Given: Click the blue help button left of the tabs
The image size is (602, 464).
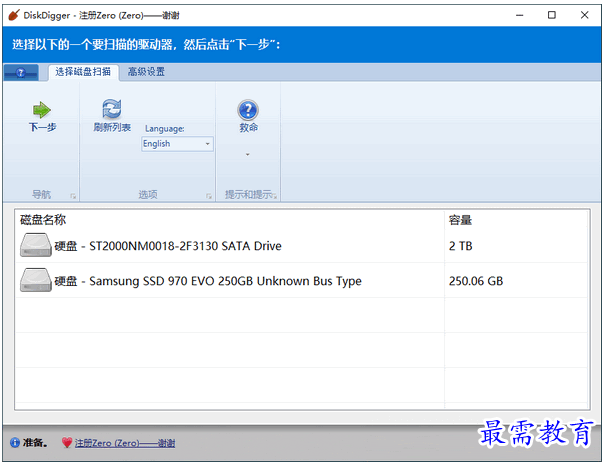Looking at the screenshot, I should click(x=21, y=72).
